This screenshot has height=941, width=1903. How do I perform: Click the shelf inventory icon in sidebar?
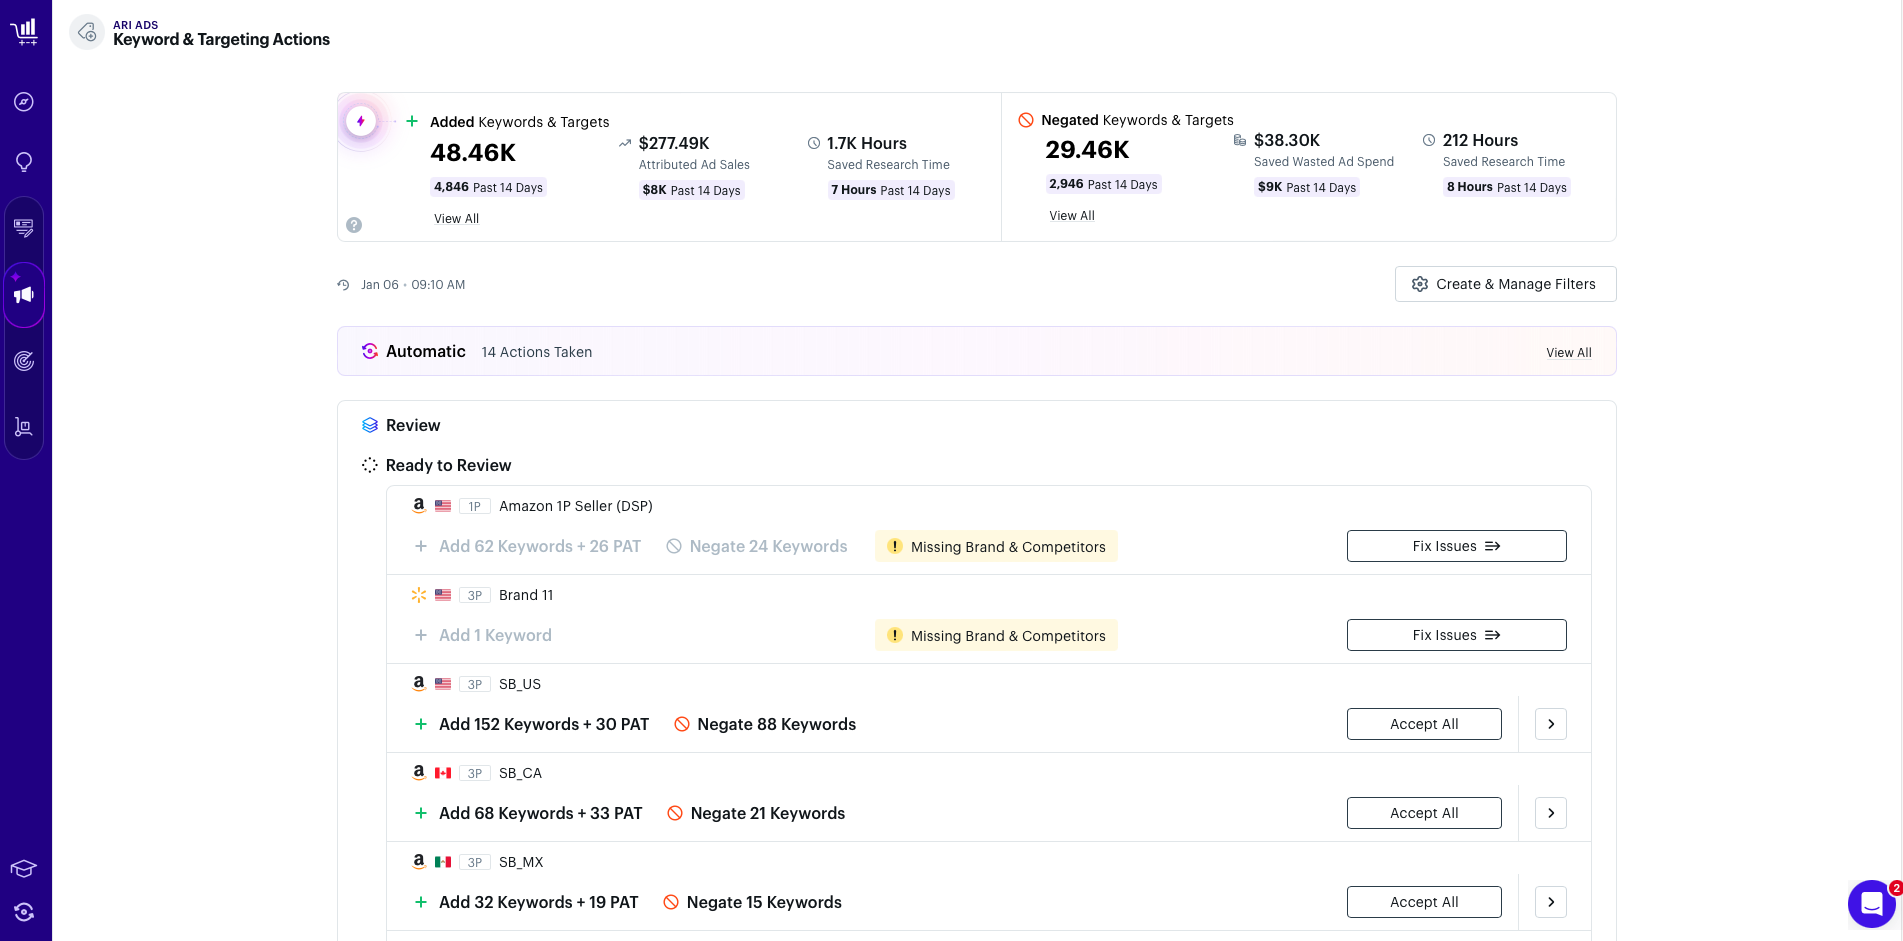click(x=24, y=427)
